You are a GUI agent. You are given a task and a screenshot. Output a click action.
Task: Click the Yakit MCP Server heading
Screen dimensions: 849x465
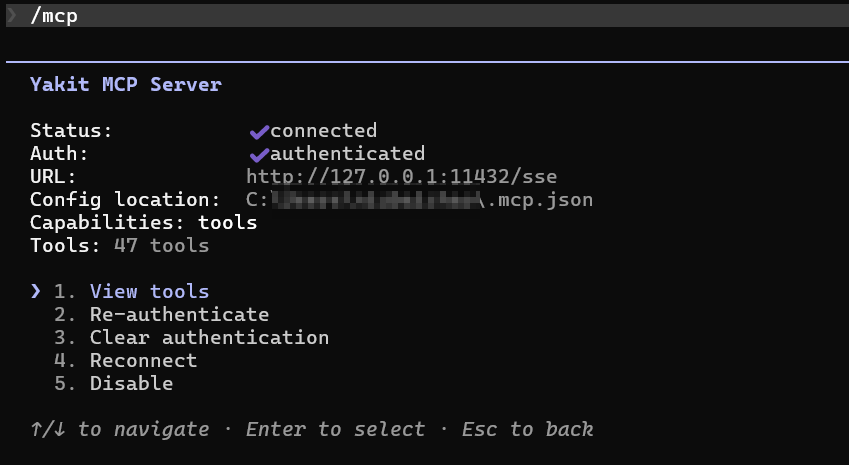(126, 84)
